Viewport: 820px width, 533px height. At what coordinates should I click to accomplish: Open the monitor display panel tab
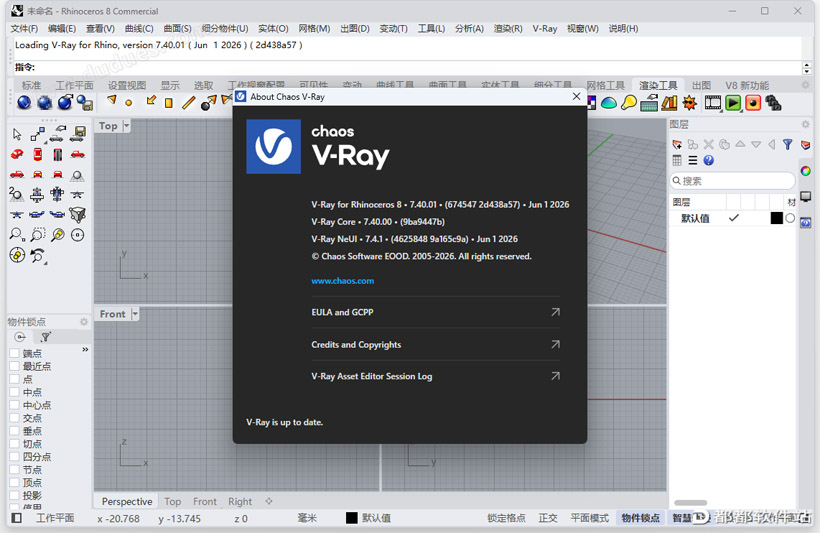click(806, 197)
